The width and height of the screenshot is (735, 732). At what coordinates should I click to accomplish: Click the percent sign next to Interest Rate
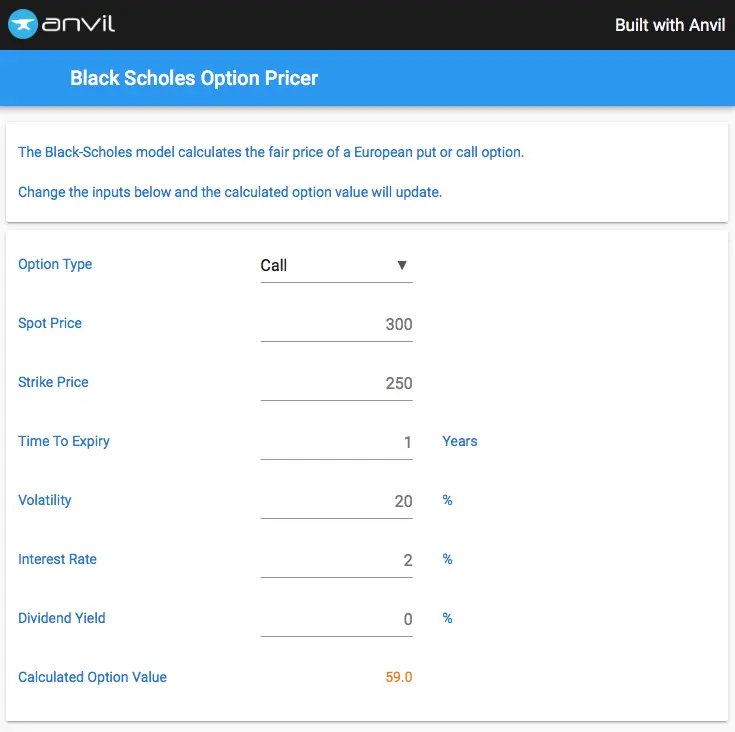coord(448,560)
